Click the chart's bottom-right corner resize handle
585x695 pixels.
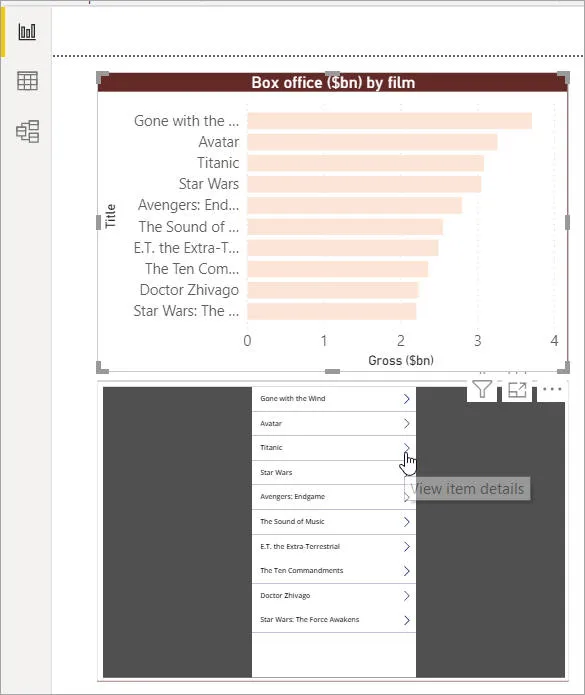click(564, 367)
